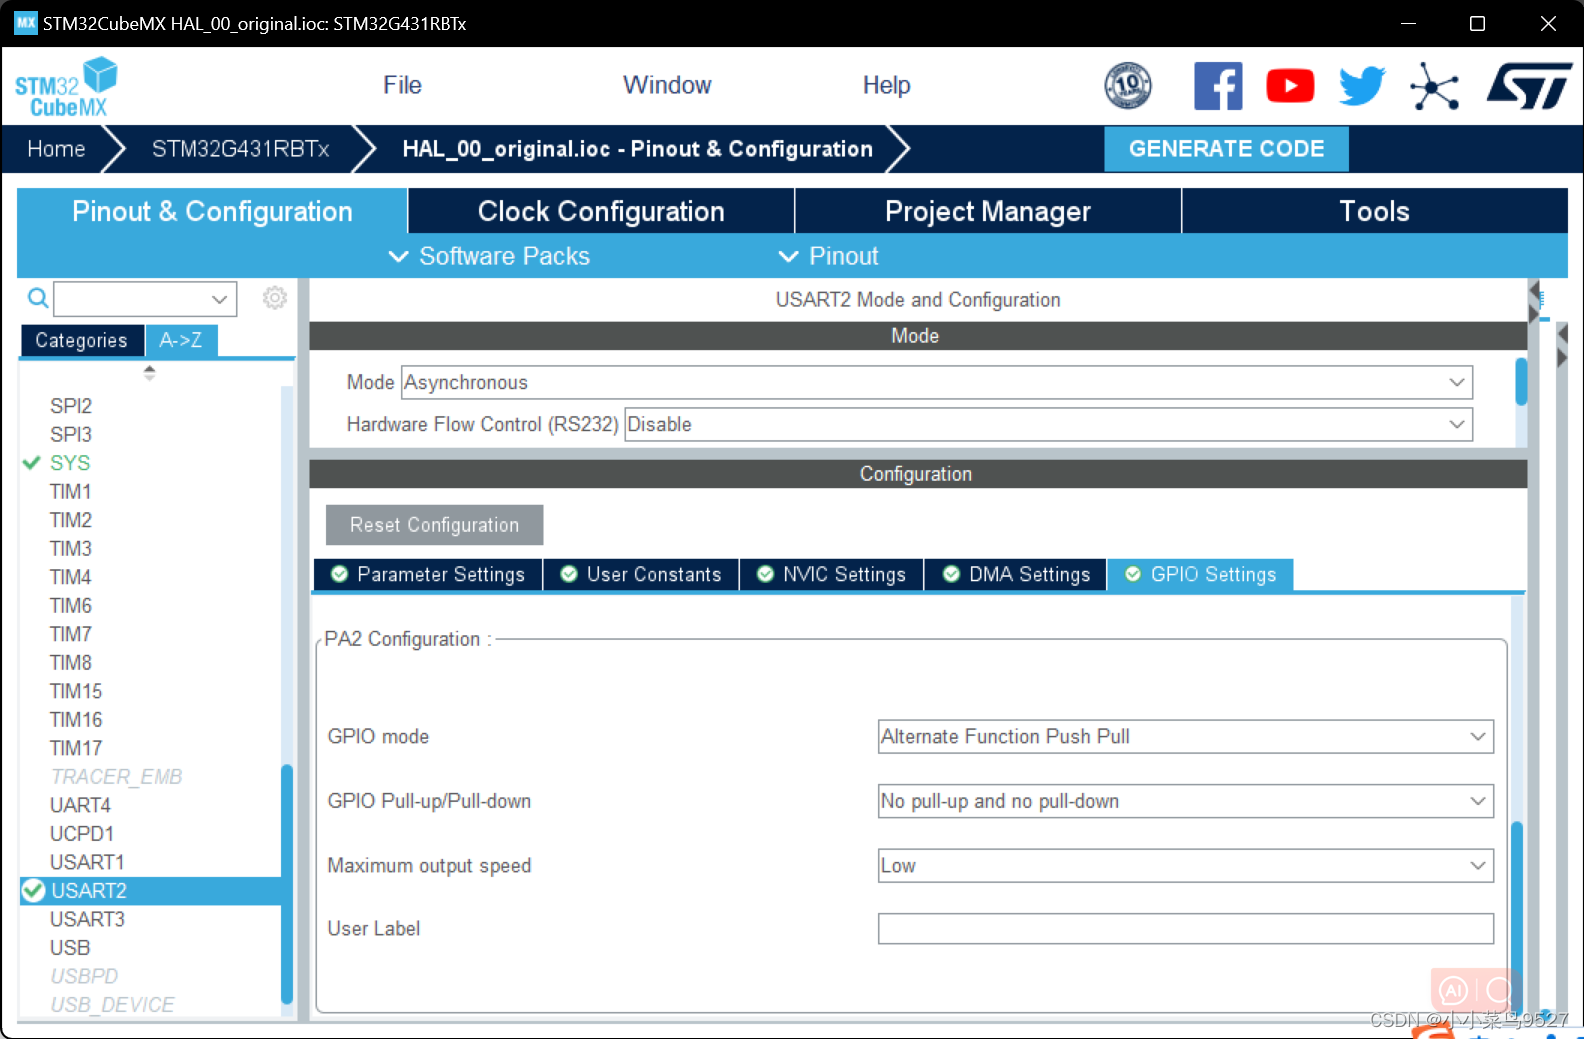Screen dimensions: 1584x1039
Task: Select SYS in the peripheral list
Action: pos(70,463)
